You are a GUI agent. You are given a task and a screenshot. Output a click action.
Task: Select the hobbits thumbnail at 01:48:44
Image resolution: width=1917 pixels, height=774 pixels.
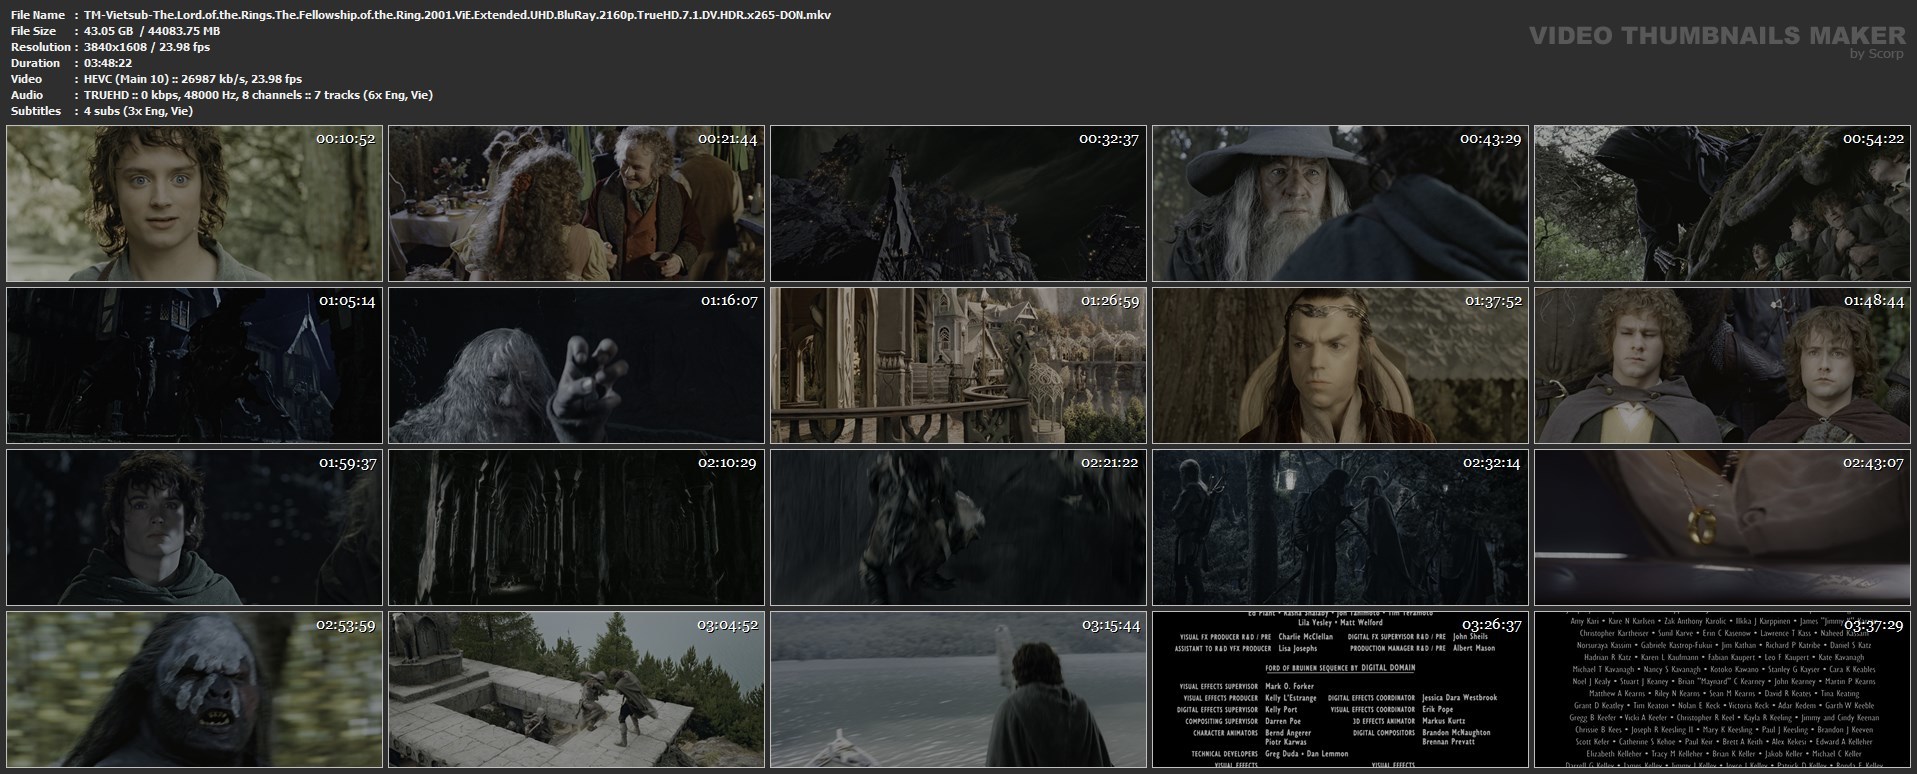(1722, 366)
